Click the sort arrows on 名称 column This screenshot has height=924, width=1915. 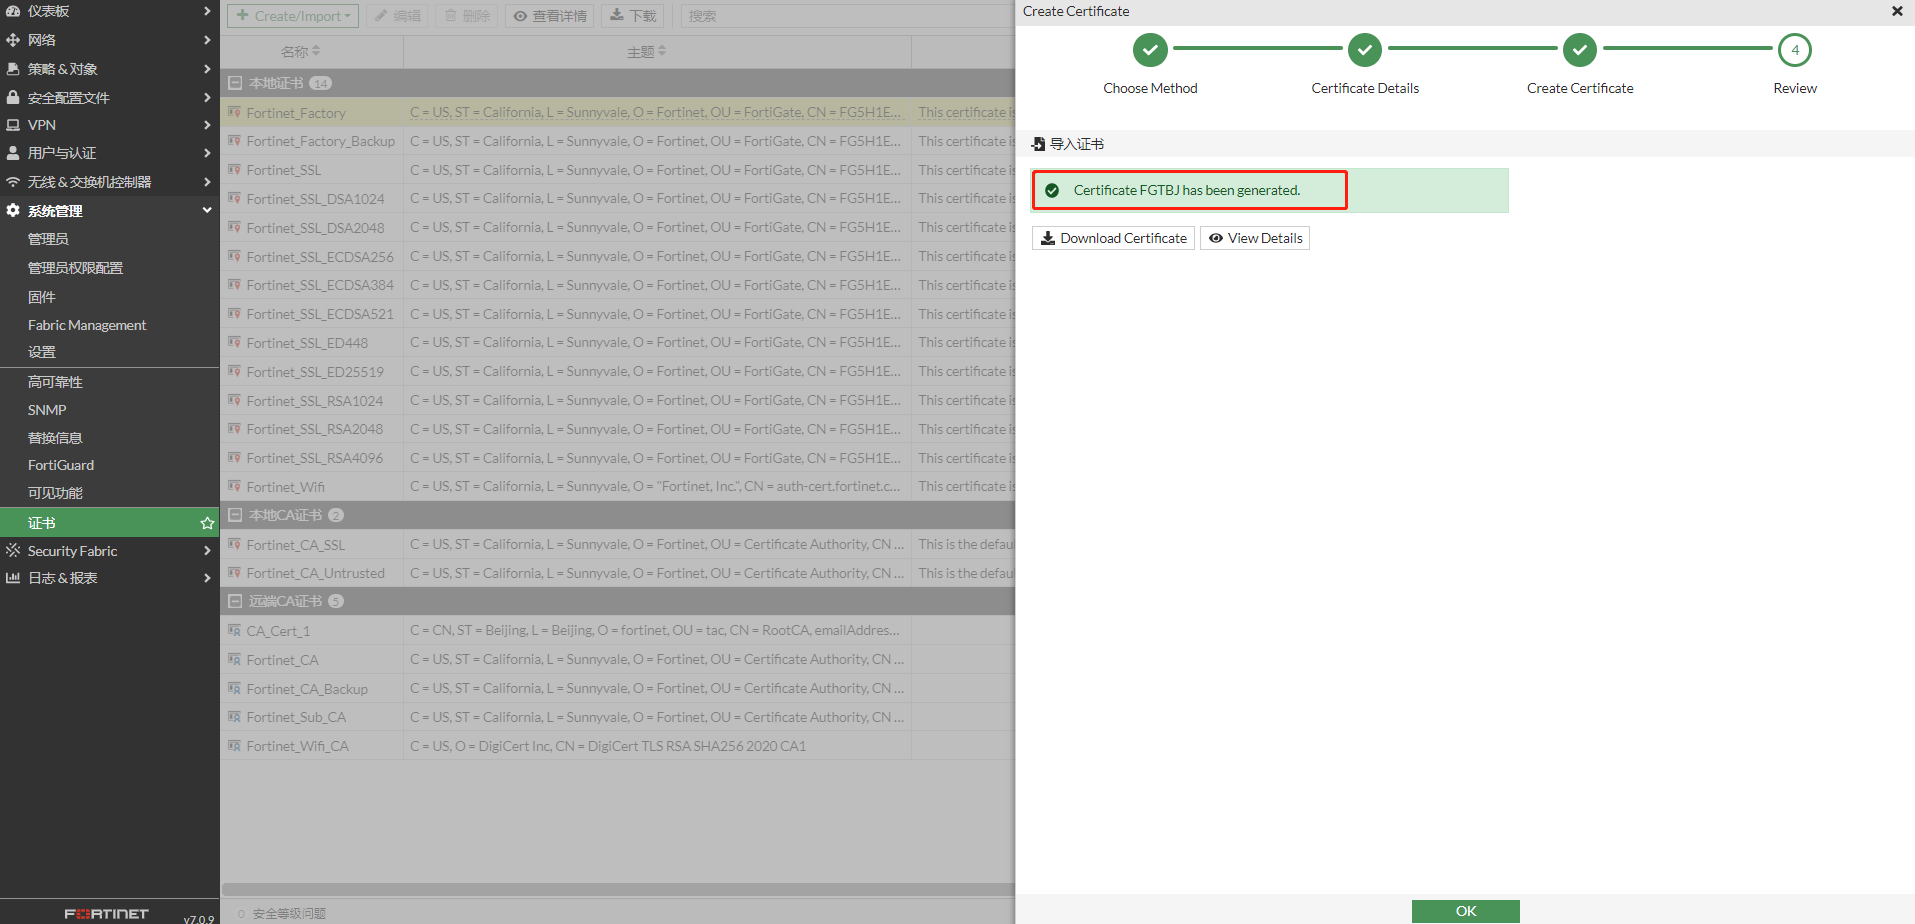(316, 51)
